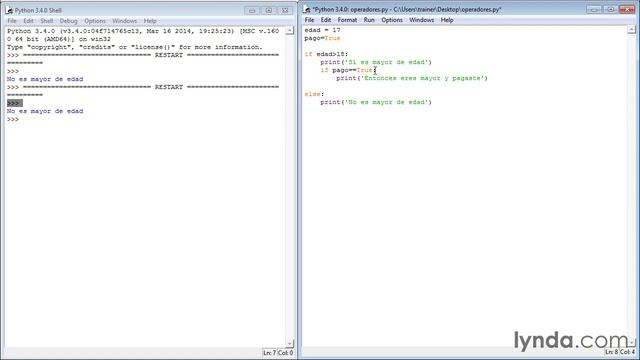
Task: Open Options menu in operadores.py editor
Action: tap(392, 20)
